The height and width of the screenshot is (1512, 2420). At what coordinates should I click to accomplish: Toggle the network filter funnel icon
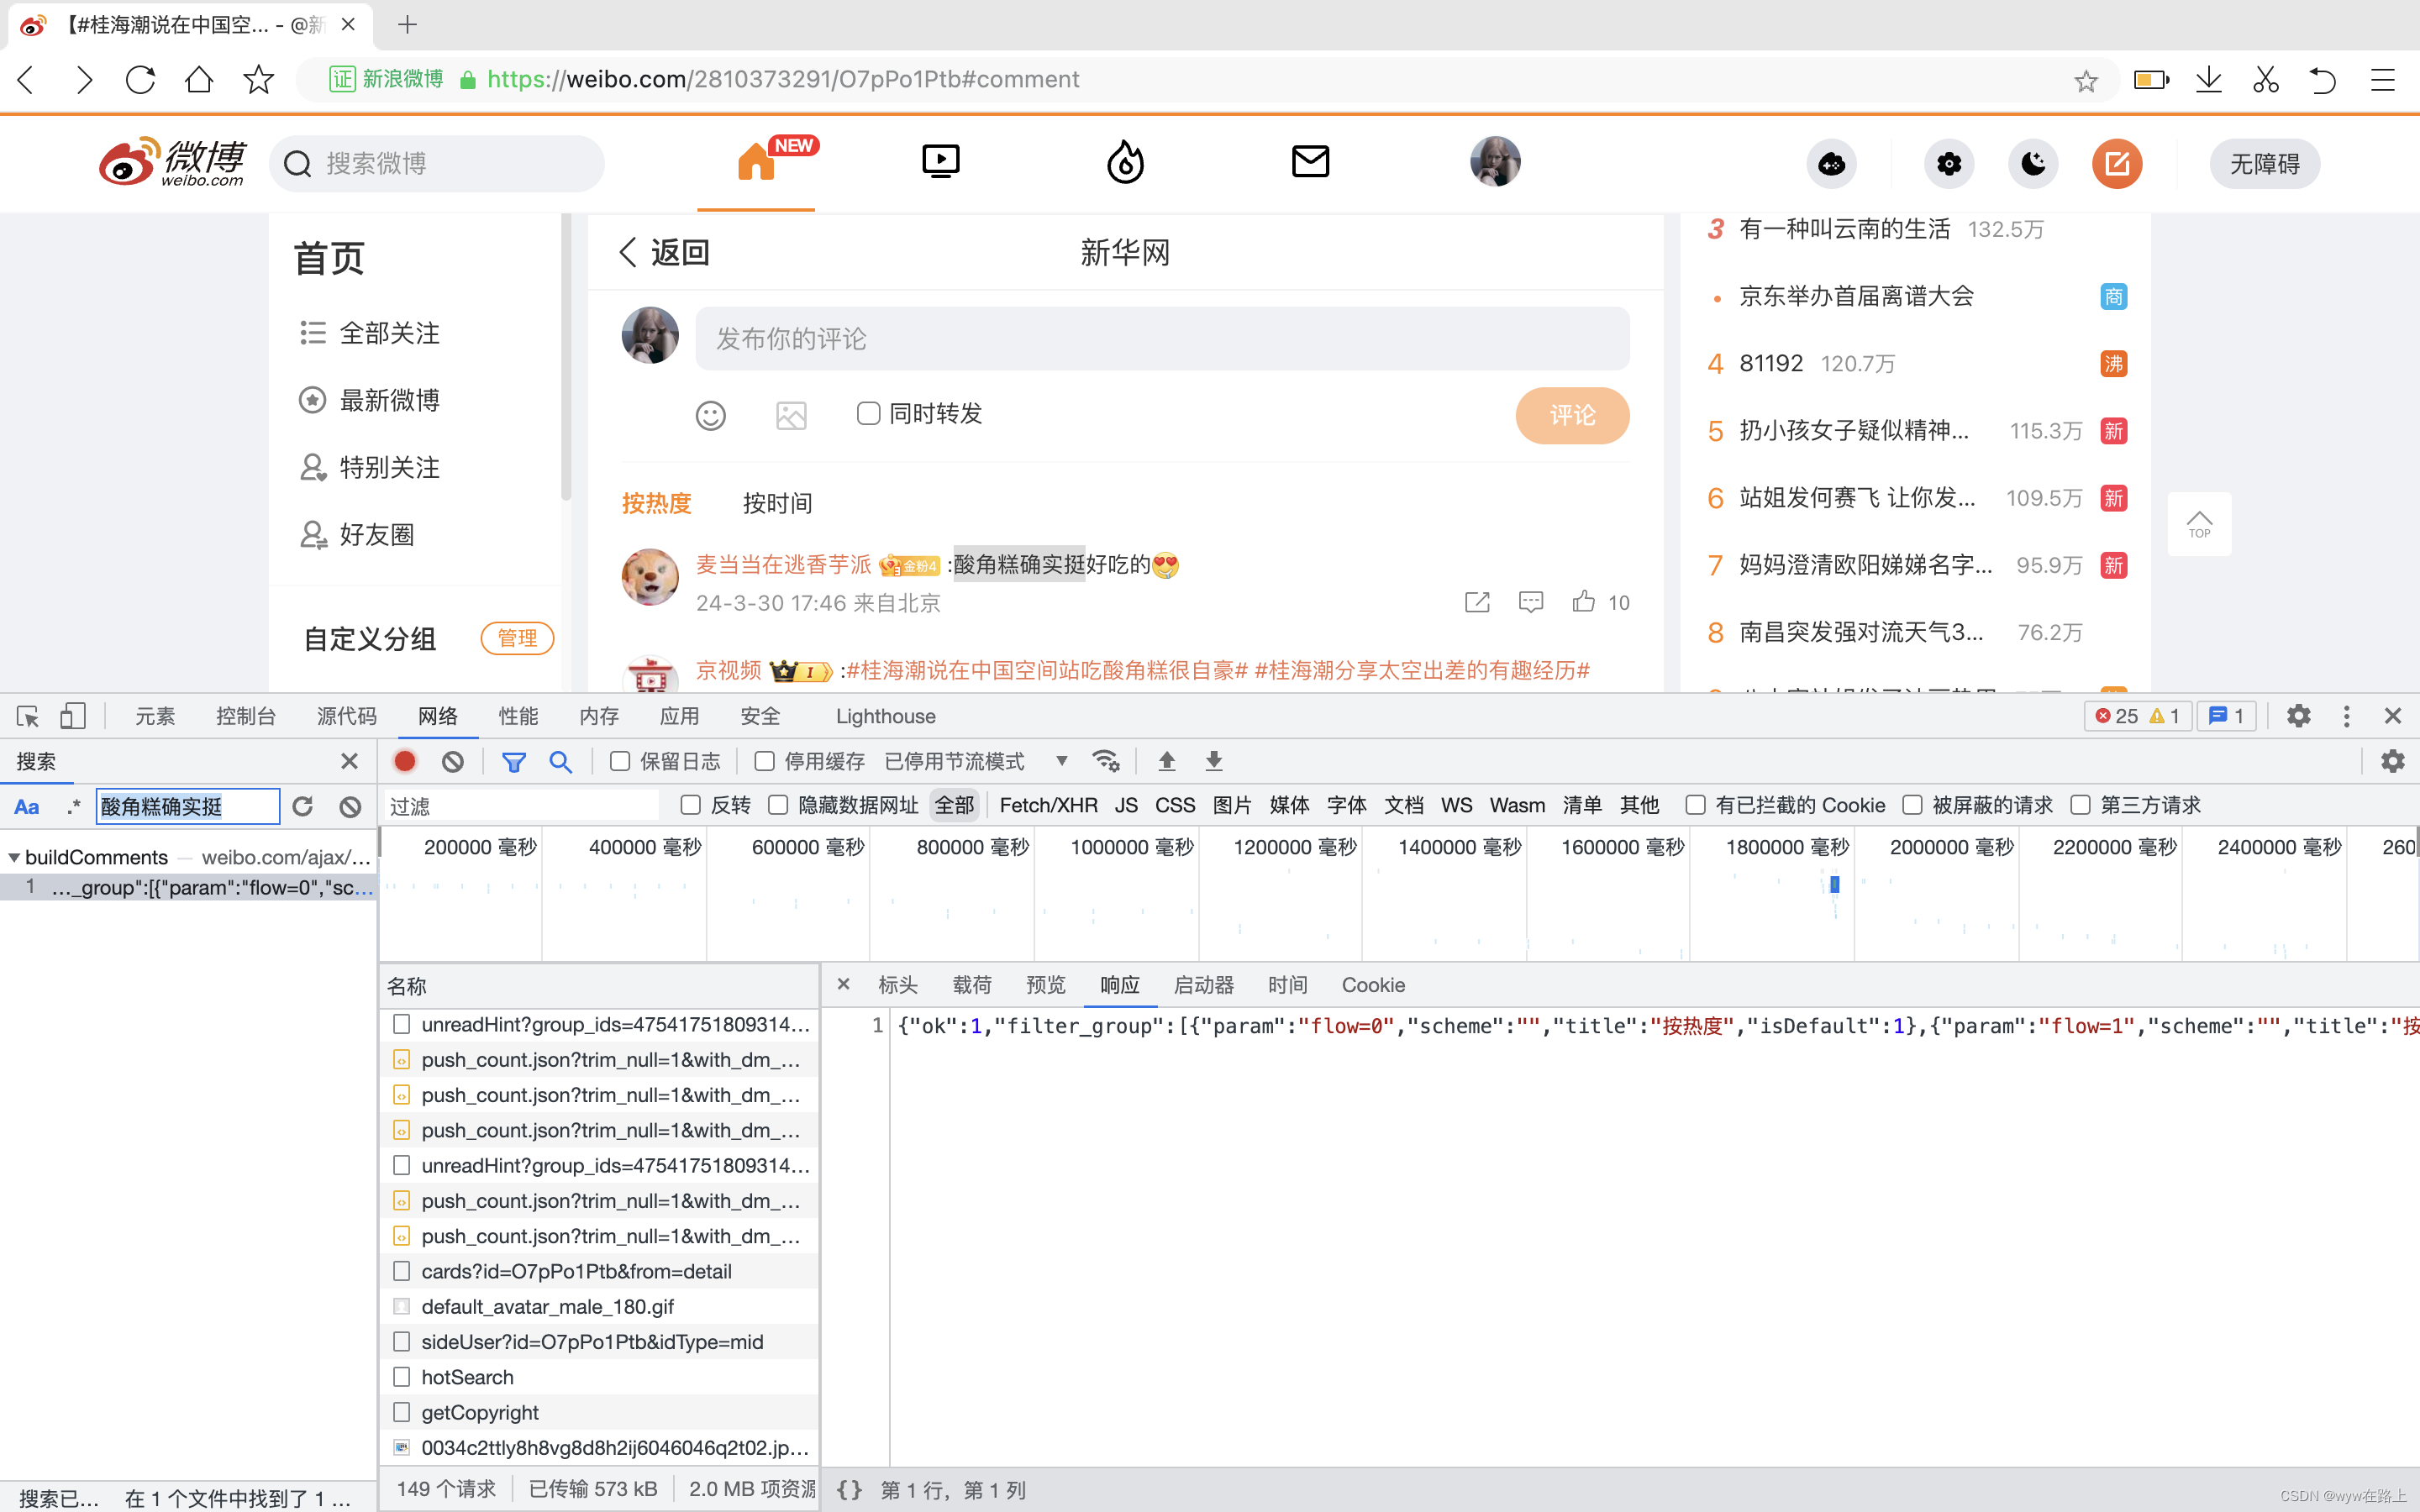[514, 762]
